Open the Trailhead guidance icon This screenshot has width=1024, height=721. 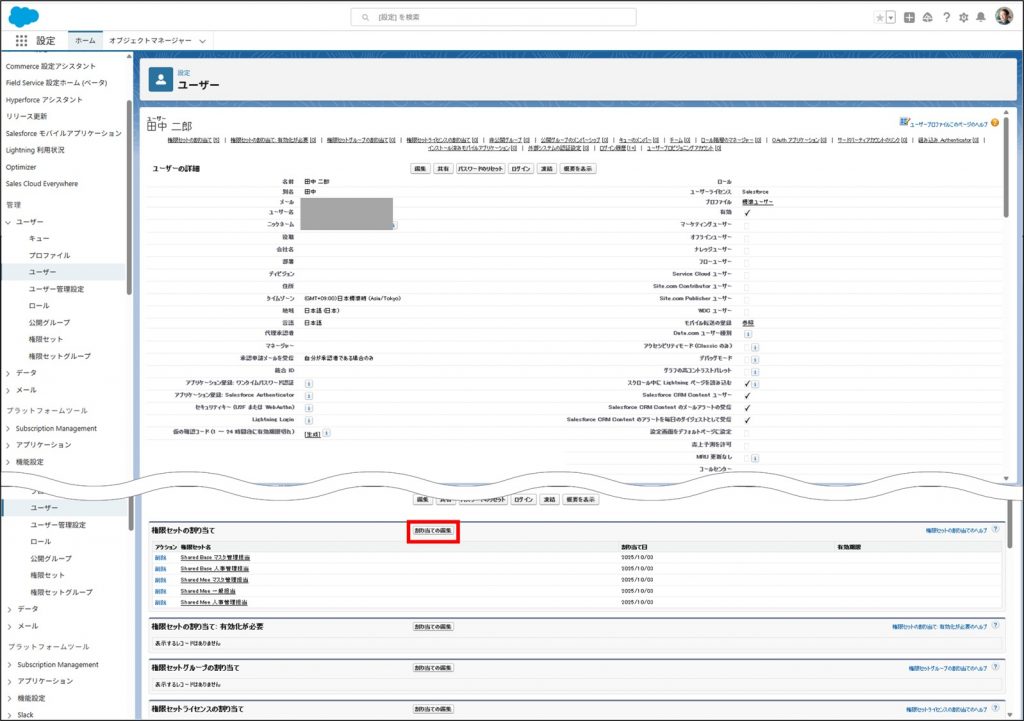(x=927, y=17)
